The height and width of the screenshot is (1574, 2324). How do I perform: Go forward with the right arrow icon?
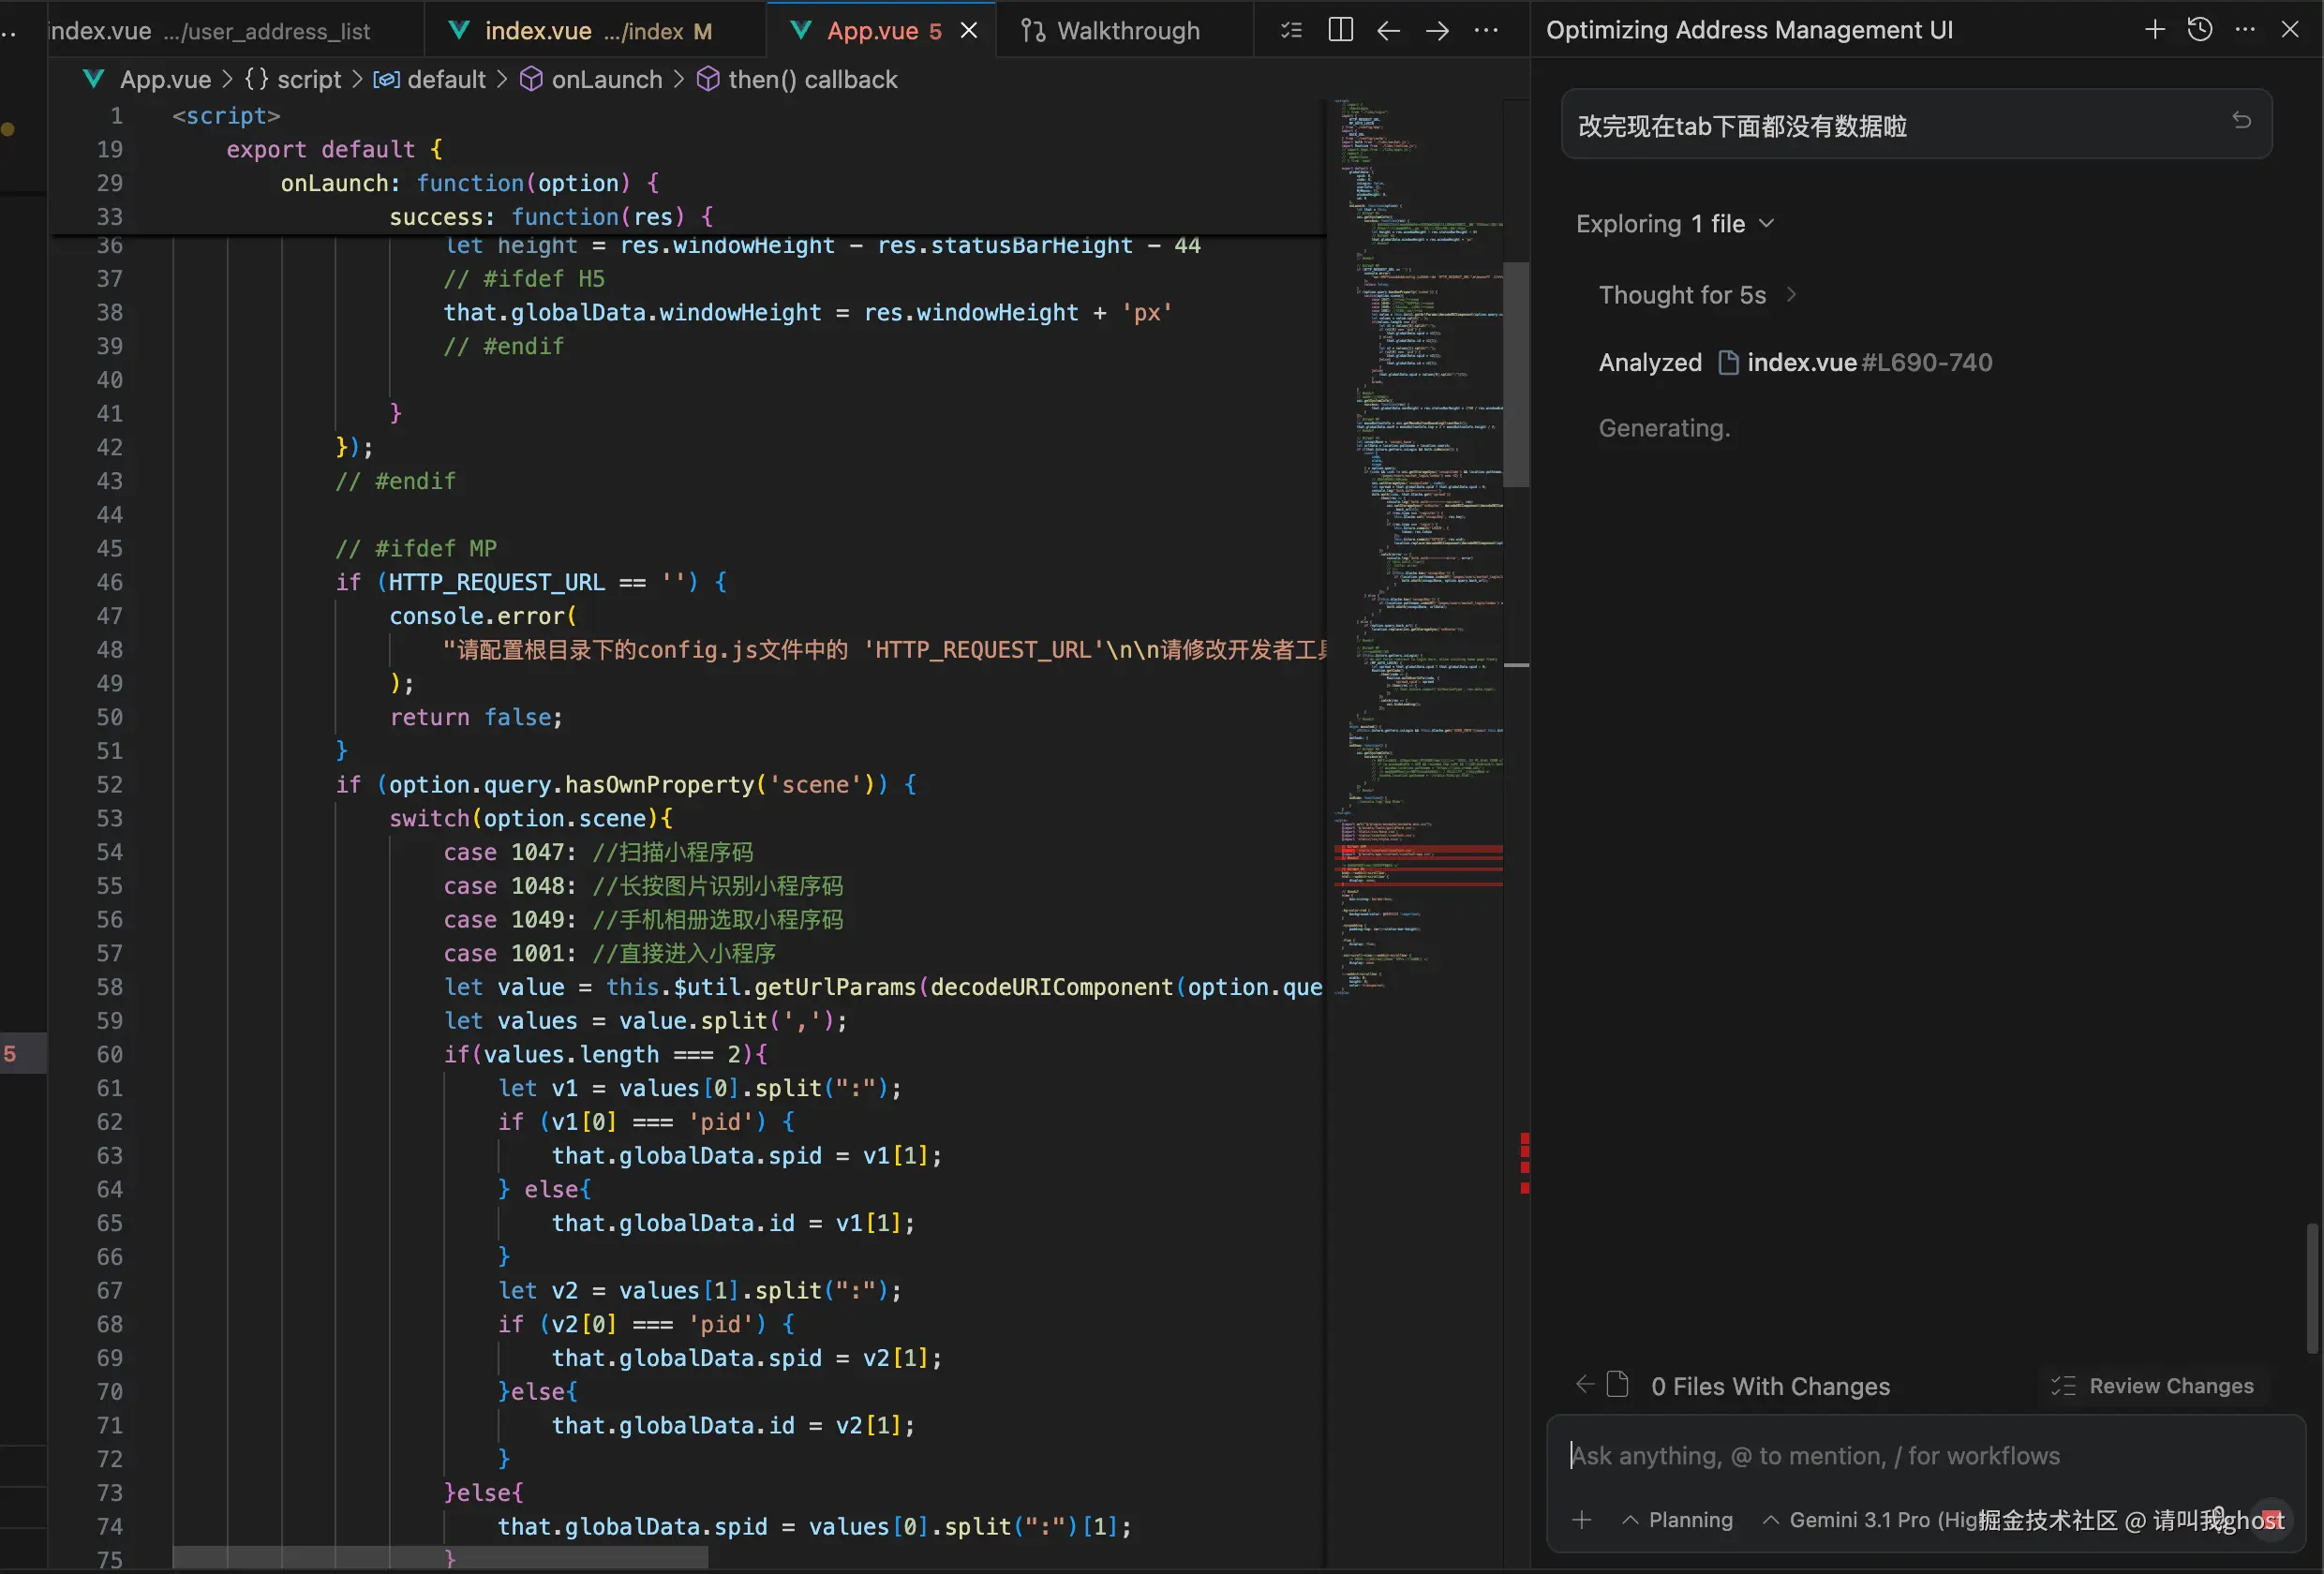[1437, 30]
